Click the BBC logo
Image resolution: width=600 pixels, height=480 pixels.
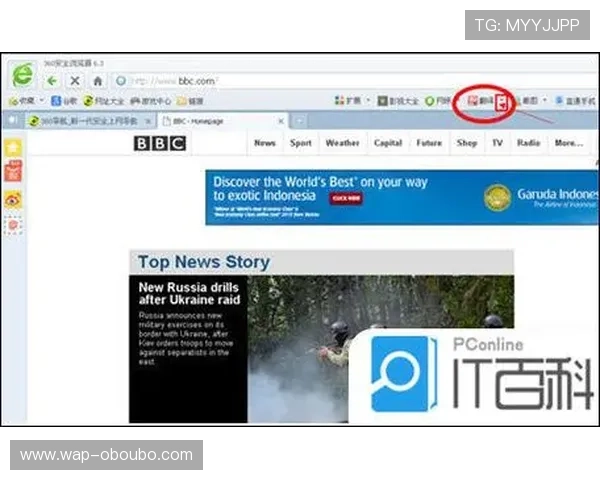coord(160,143)
